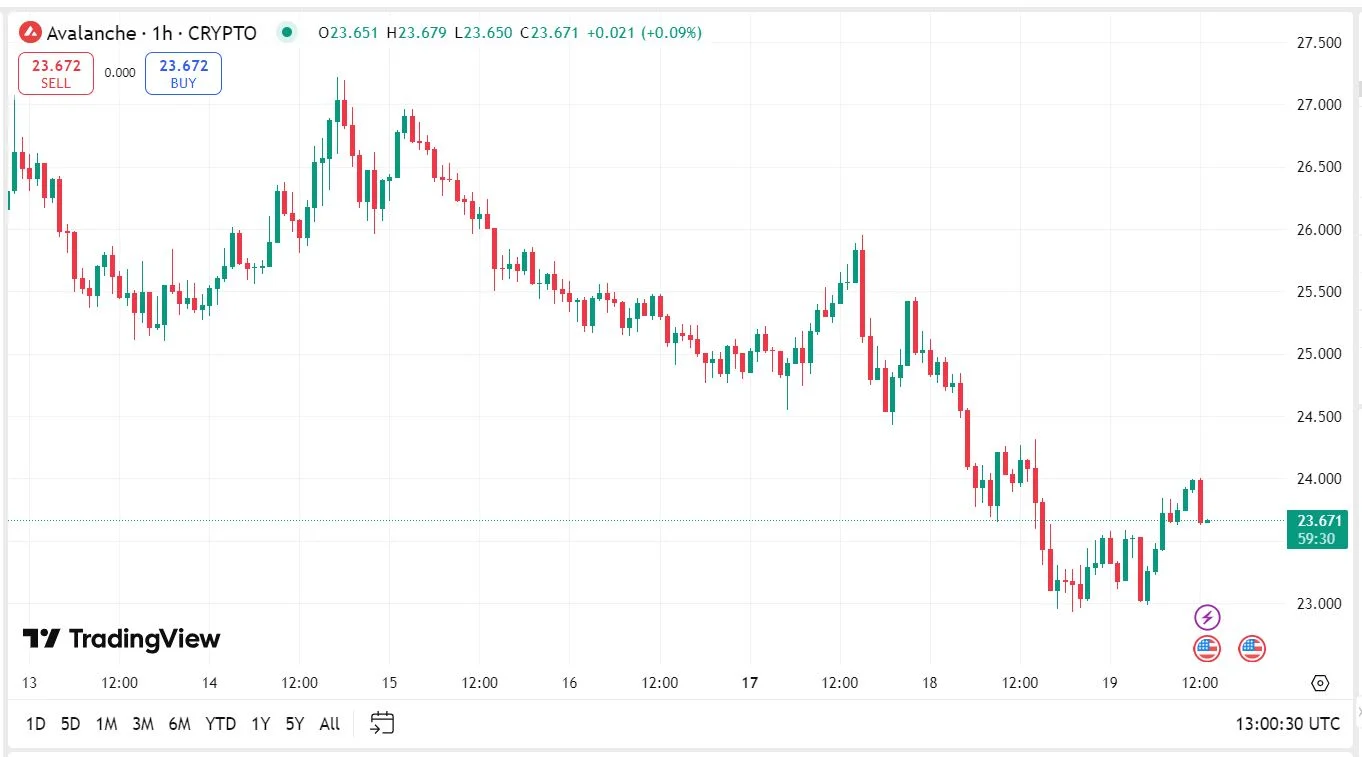Open the left US flag event marker
The image size is (1362, 757).
tap(1208, 649)
